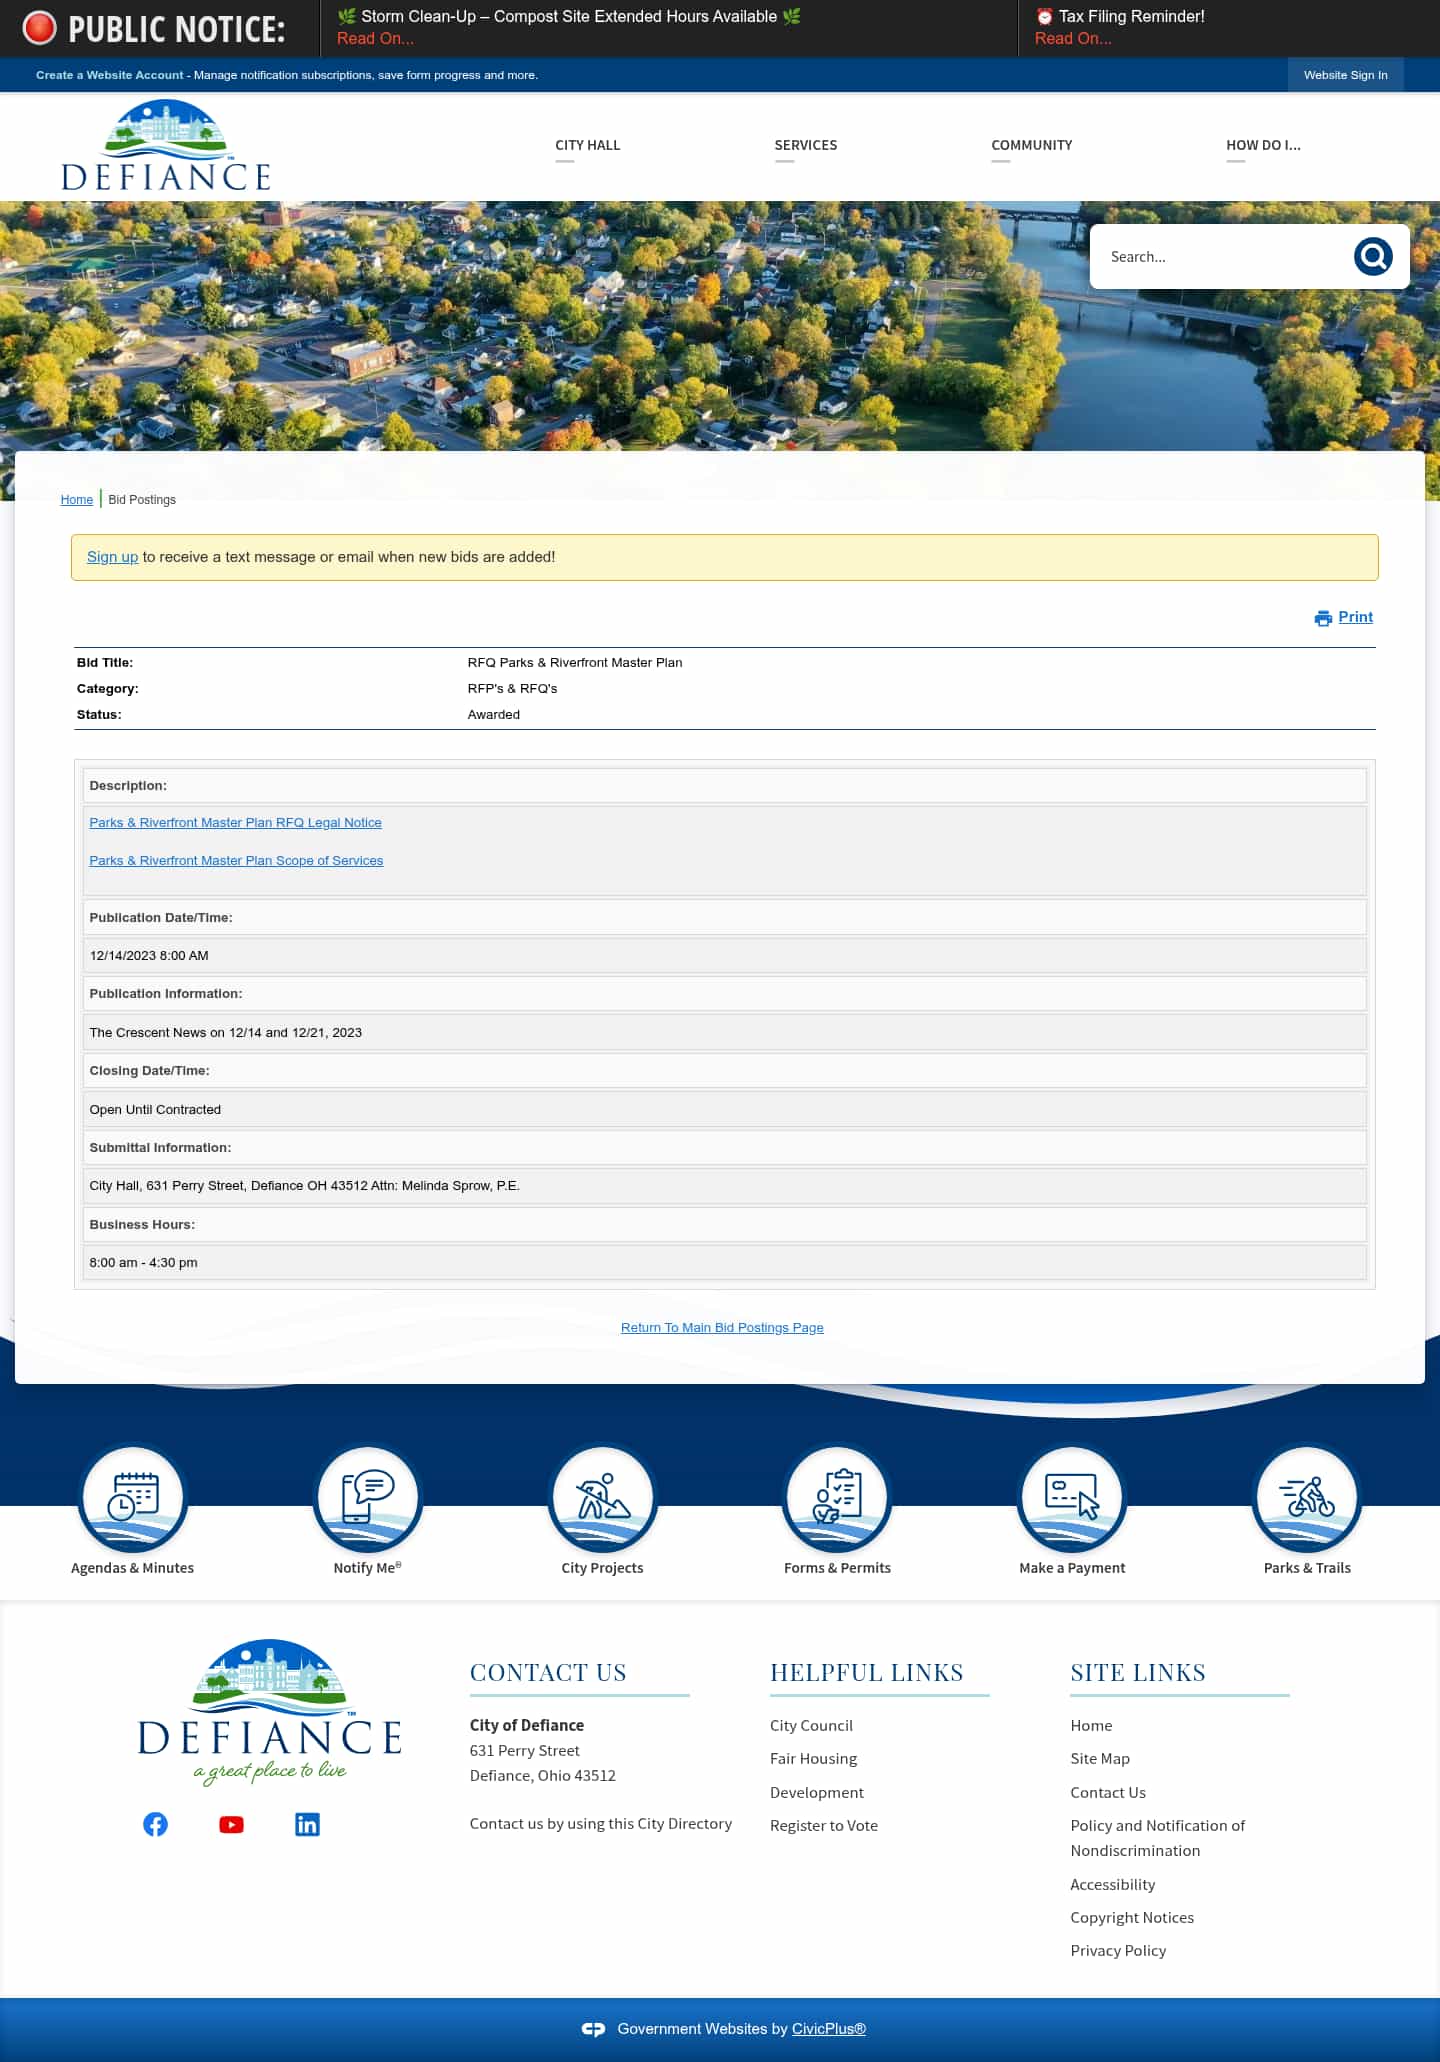This screenshot has height=2062, width=1440.
Task: Return To Main Bid Postings Page
Action: (x=722, y=1328)
